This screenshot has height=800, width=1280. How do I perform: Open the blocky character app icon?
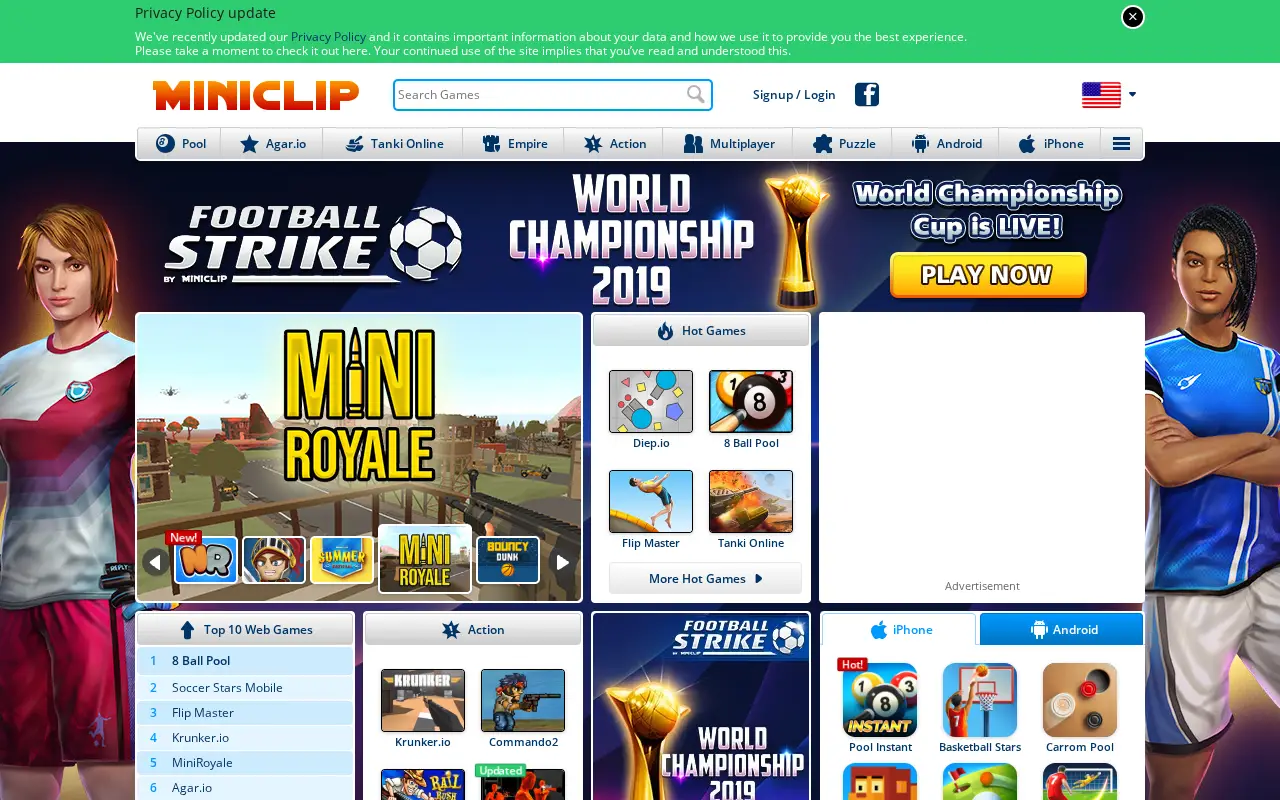click(880, 782)
